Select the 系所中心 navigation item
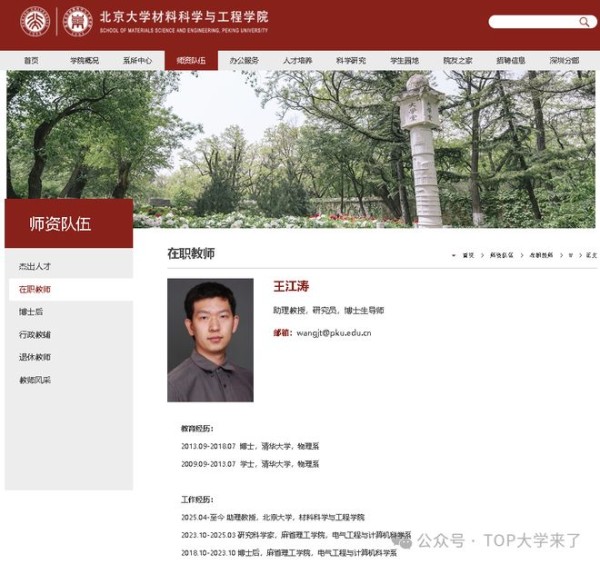This screenshot has height=564, width=600. tap(137, 61)
